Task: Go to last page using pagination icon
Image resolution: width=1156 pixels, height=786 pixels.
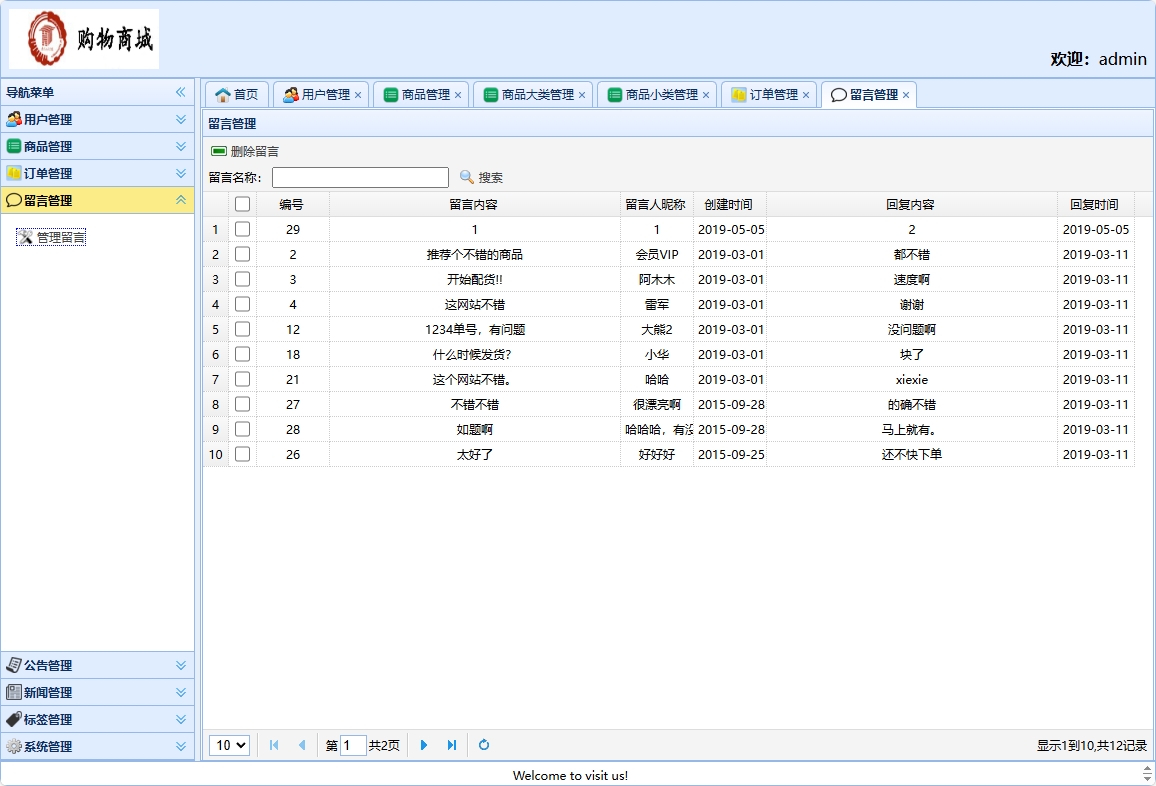Action: coord(450,745)
